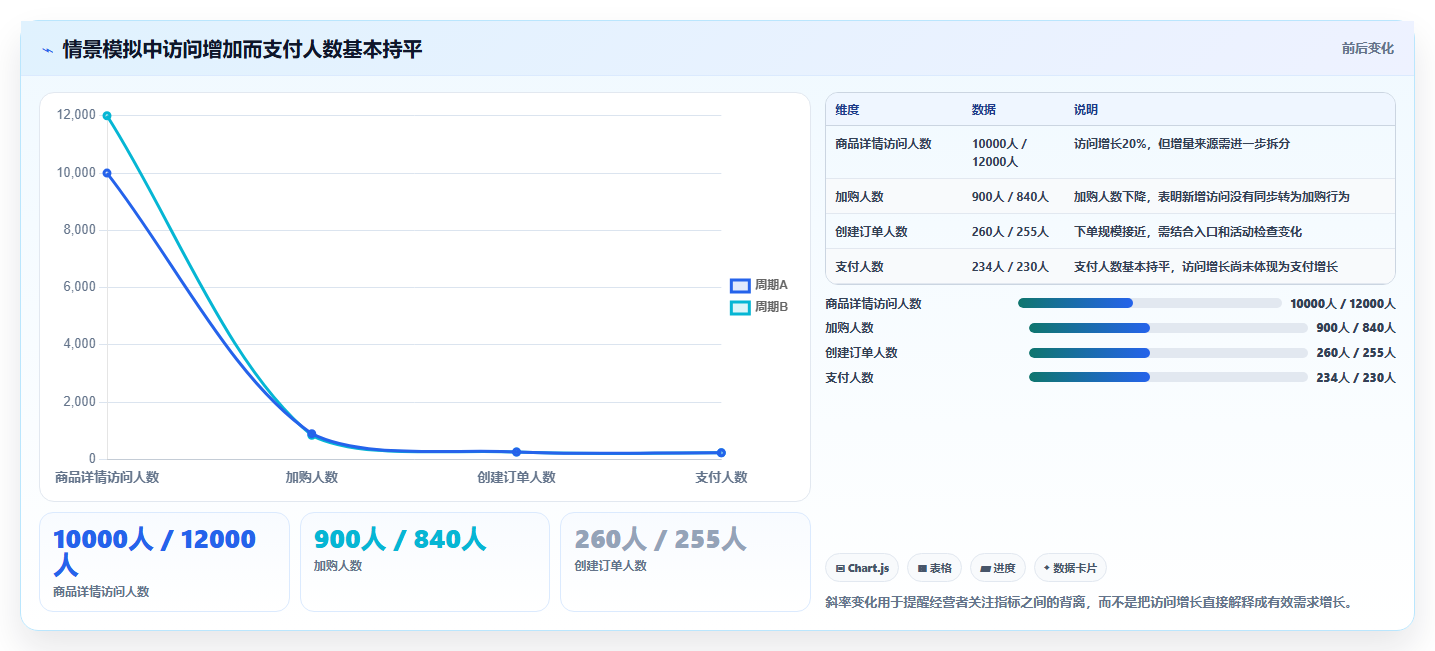Click the footnote starting 斜率变化用于提醒

pyautogui.click(x=1088, y=603)
